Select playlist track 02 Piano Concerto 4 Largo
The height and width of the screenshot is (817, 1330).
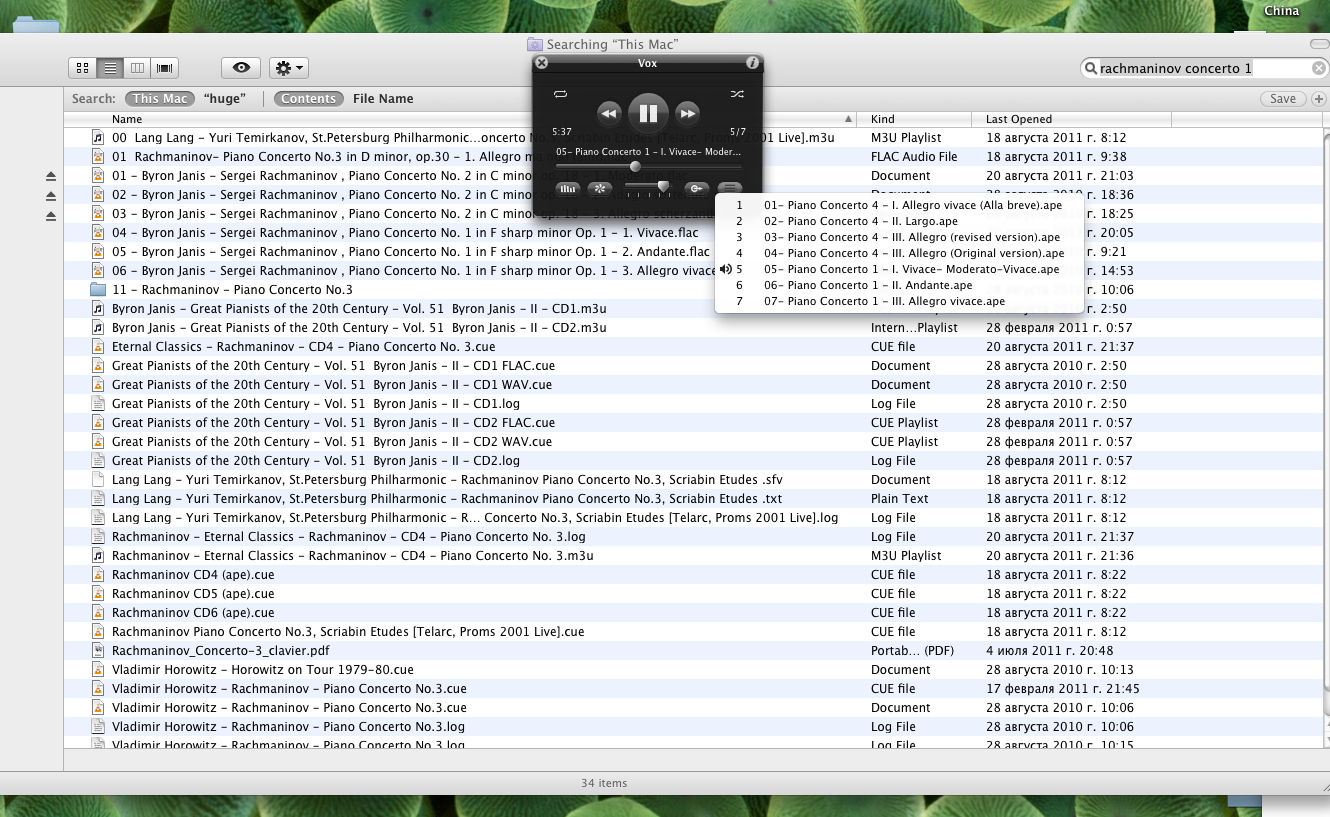pyautogui.click(x=899, y=221)
